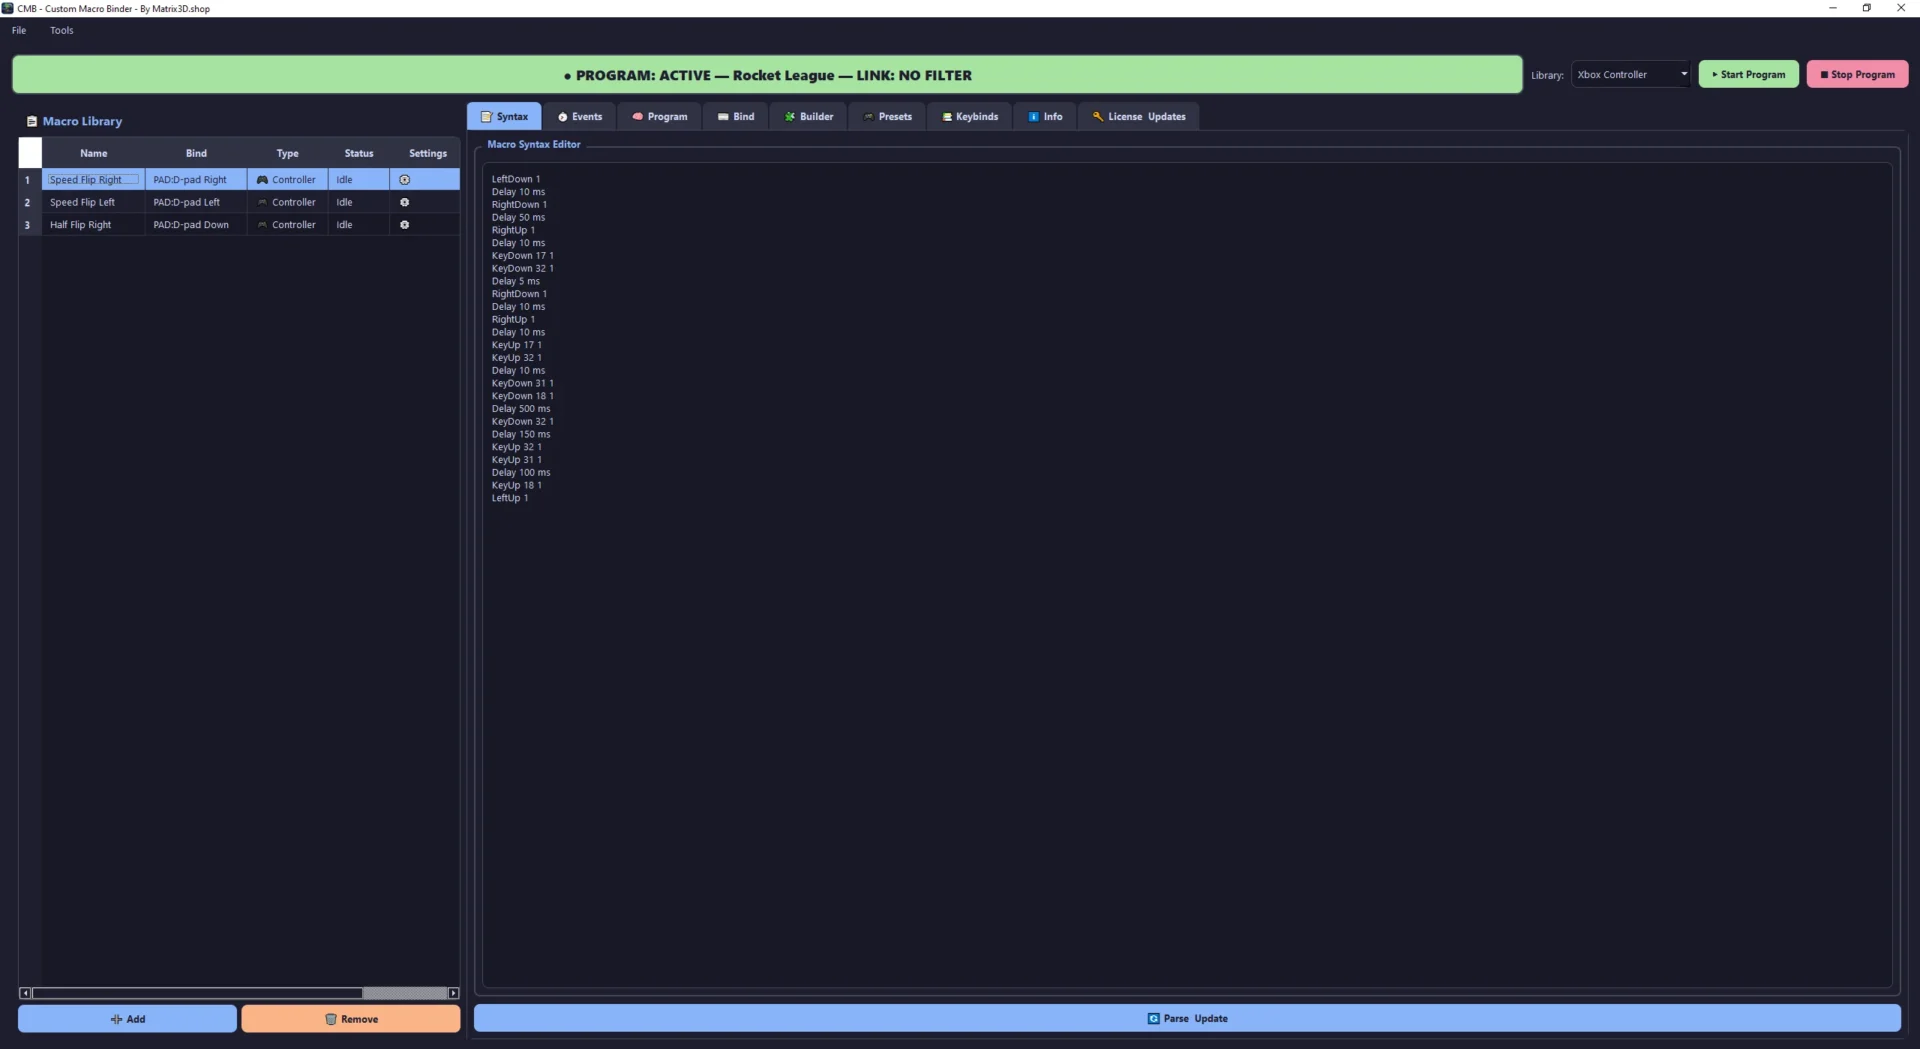1920x1049 pixels.
Task: Click the Delay 100 ms line
Action: tap(521, 473)
